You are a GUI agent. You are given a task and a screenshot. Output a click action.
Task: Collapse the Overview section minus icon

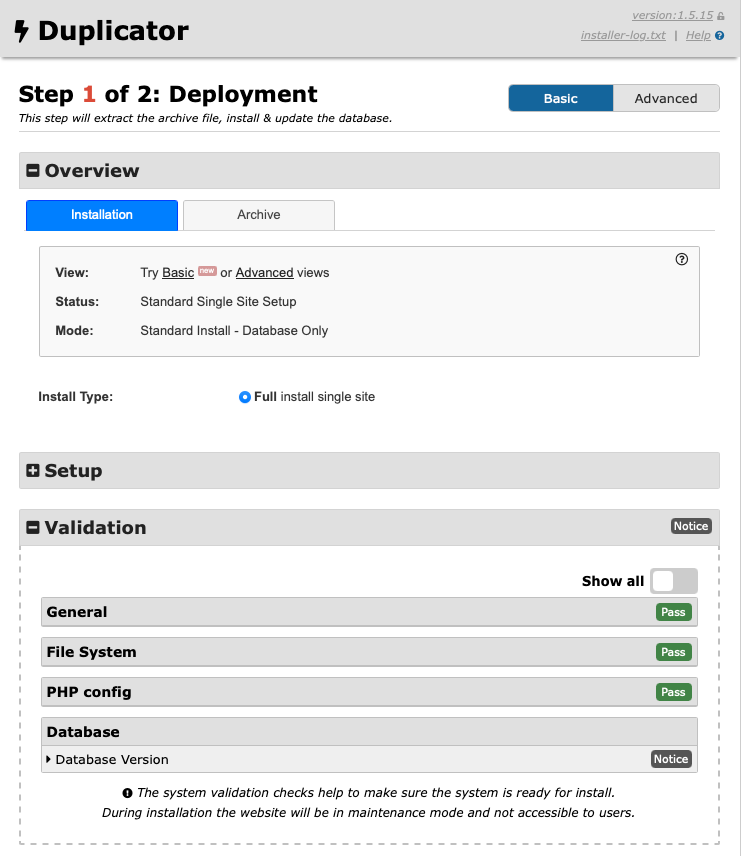click(32, 171)
